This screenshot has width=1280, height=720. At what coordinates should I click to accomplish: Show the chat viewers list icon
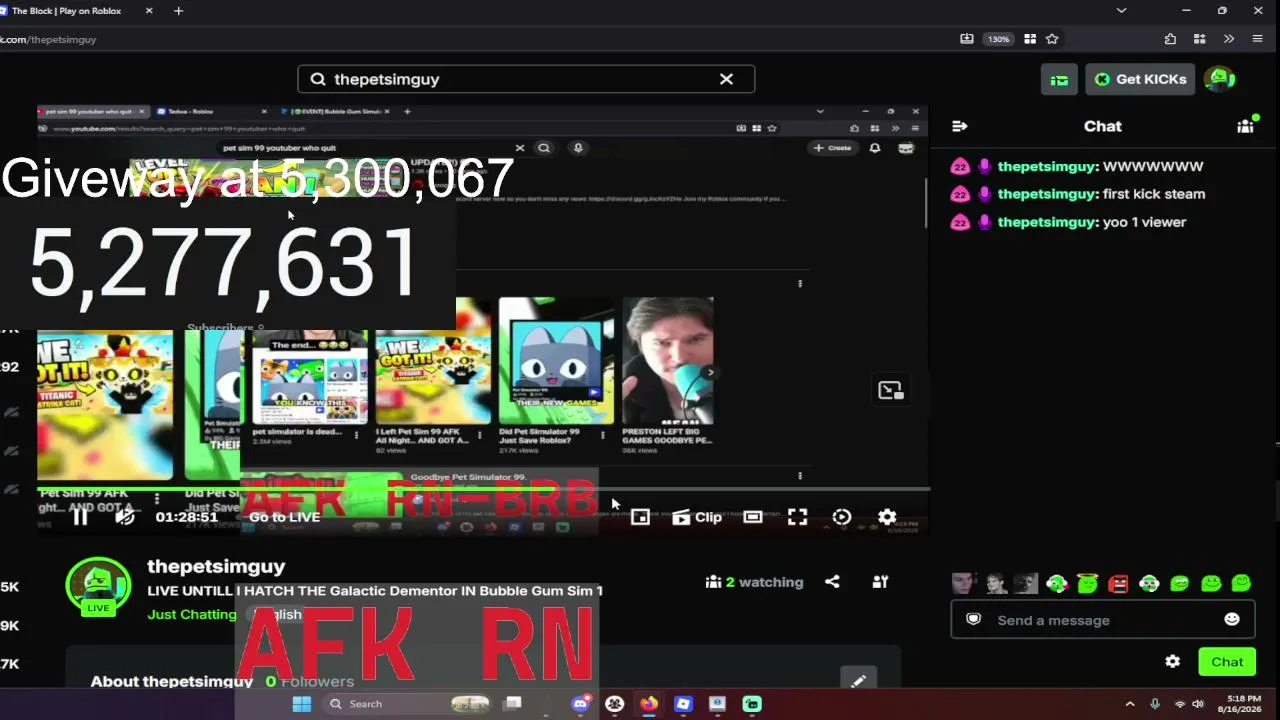click(x=1245, y=126)
